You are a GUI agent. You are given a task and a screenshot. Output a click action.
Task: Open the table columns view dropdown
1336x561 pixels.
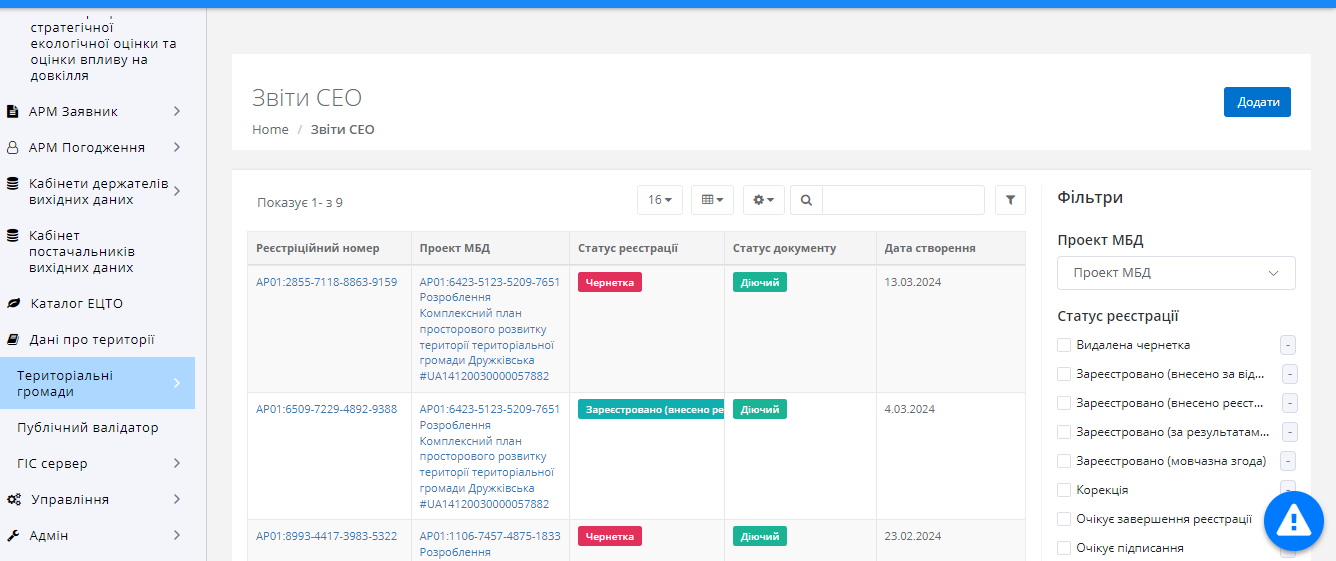click(711, 200)
